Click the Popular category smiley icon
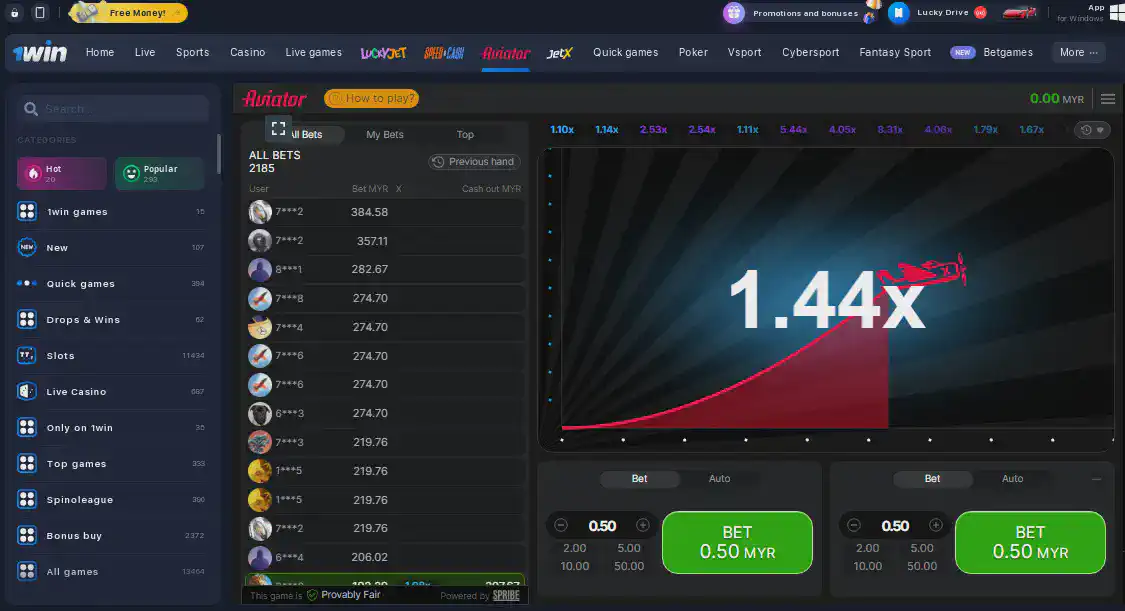Screen dimensions: 1125x611 coord(131,174)
